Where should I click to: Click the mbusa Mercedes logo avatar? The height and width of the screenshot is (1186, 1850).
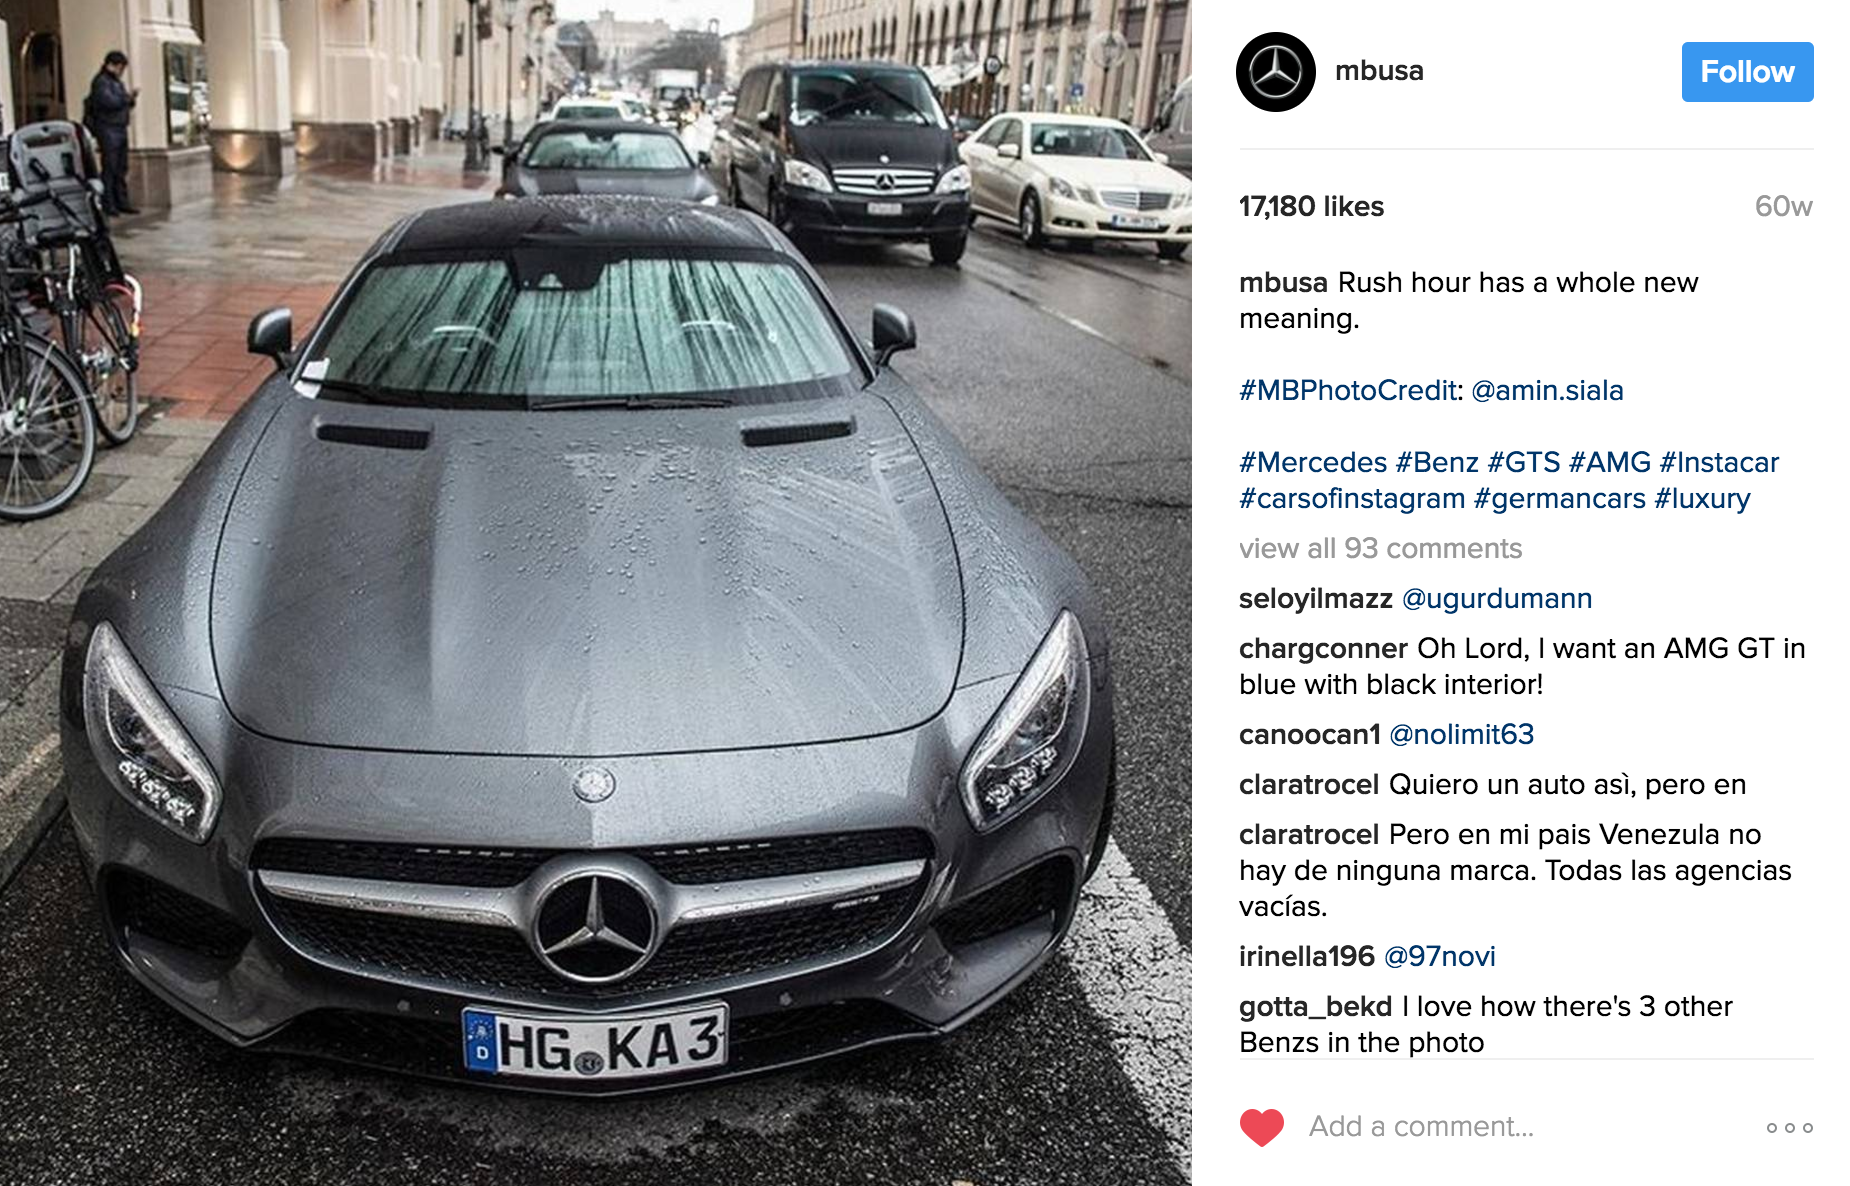click(1275, 72)
